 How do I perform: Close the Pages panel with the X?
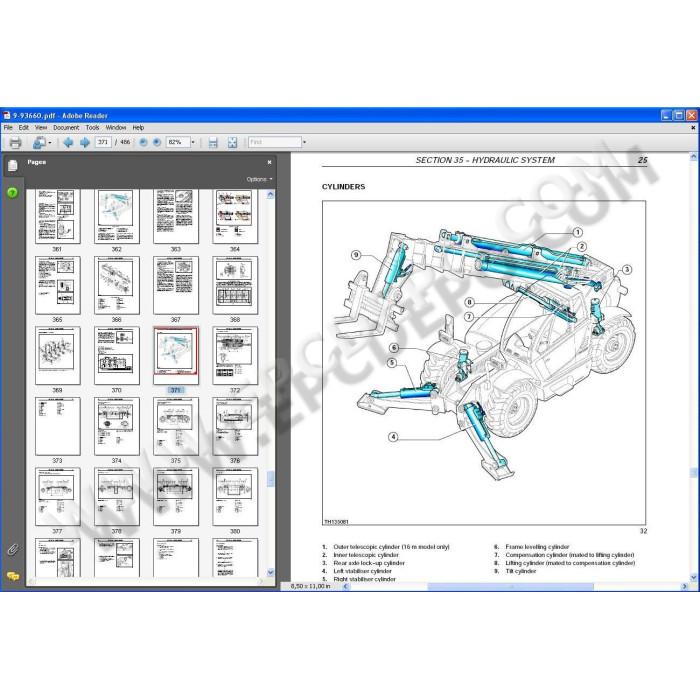coord(269,162)
